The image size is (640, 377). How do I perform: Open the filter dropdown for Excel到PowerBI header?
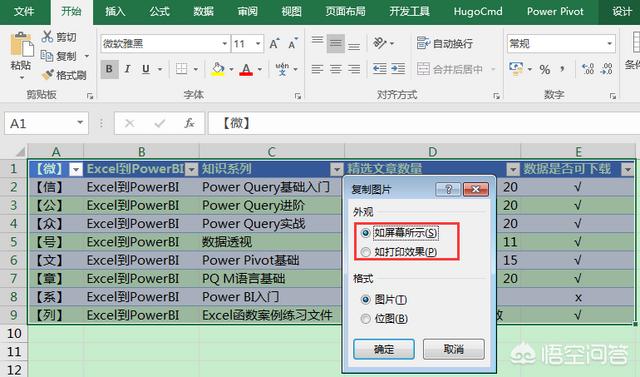(x=191, y=169)
